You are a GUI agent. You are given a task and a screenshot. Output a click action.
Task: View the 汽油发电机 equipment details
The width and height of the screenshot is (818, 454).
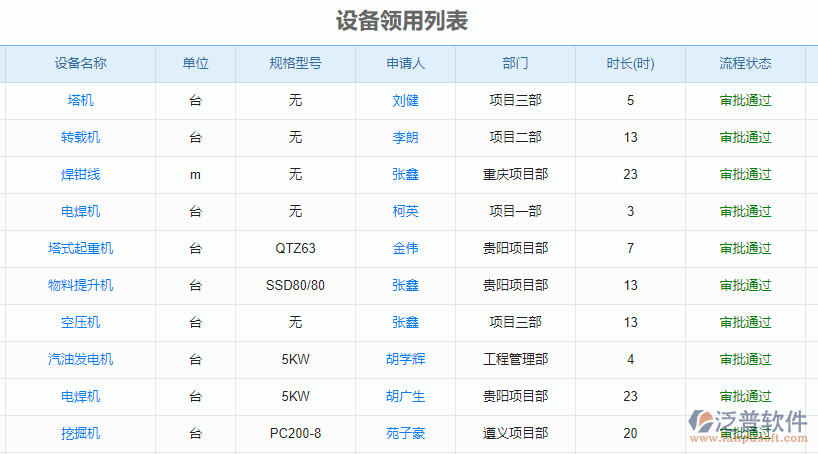[x=81, y=360]
